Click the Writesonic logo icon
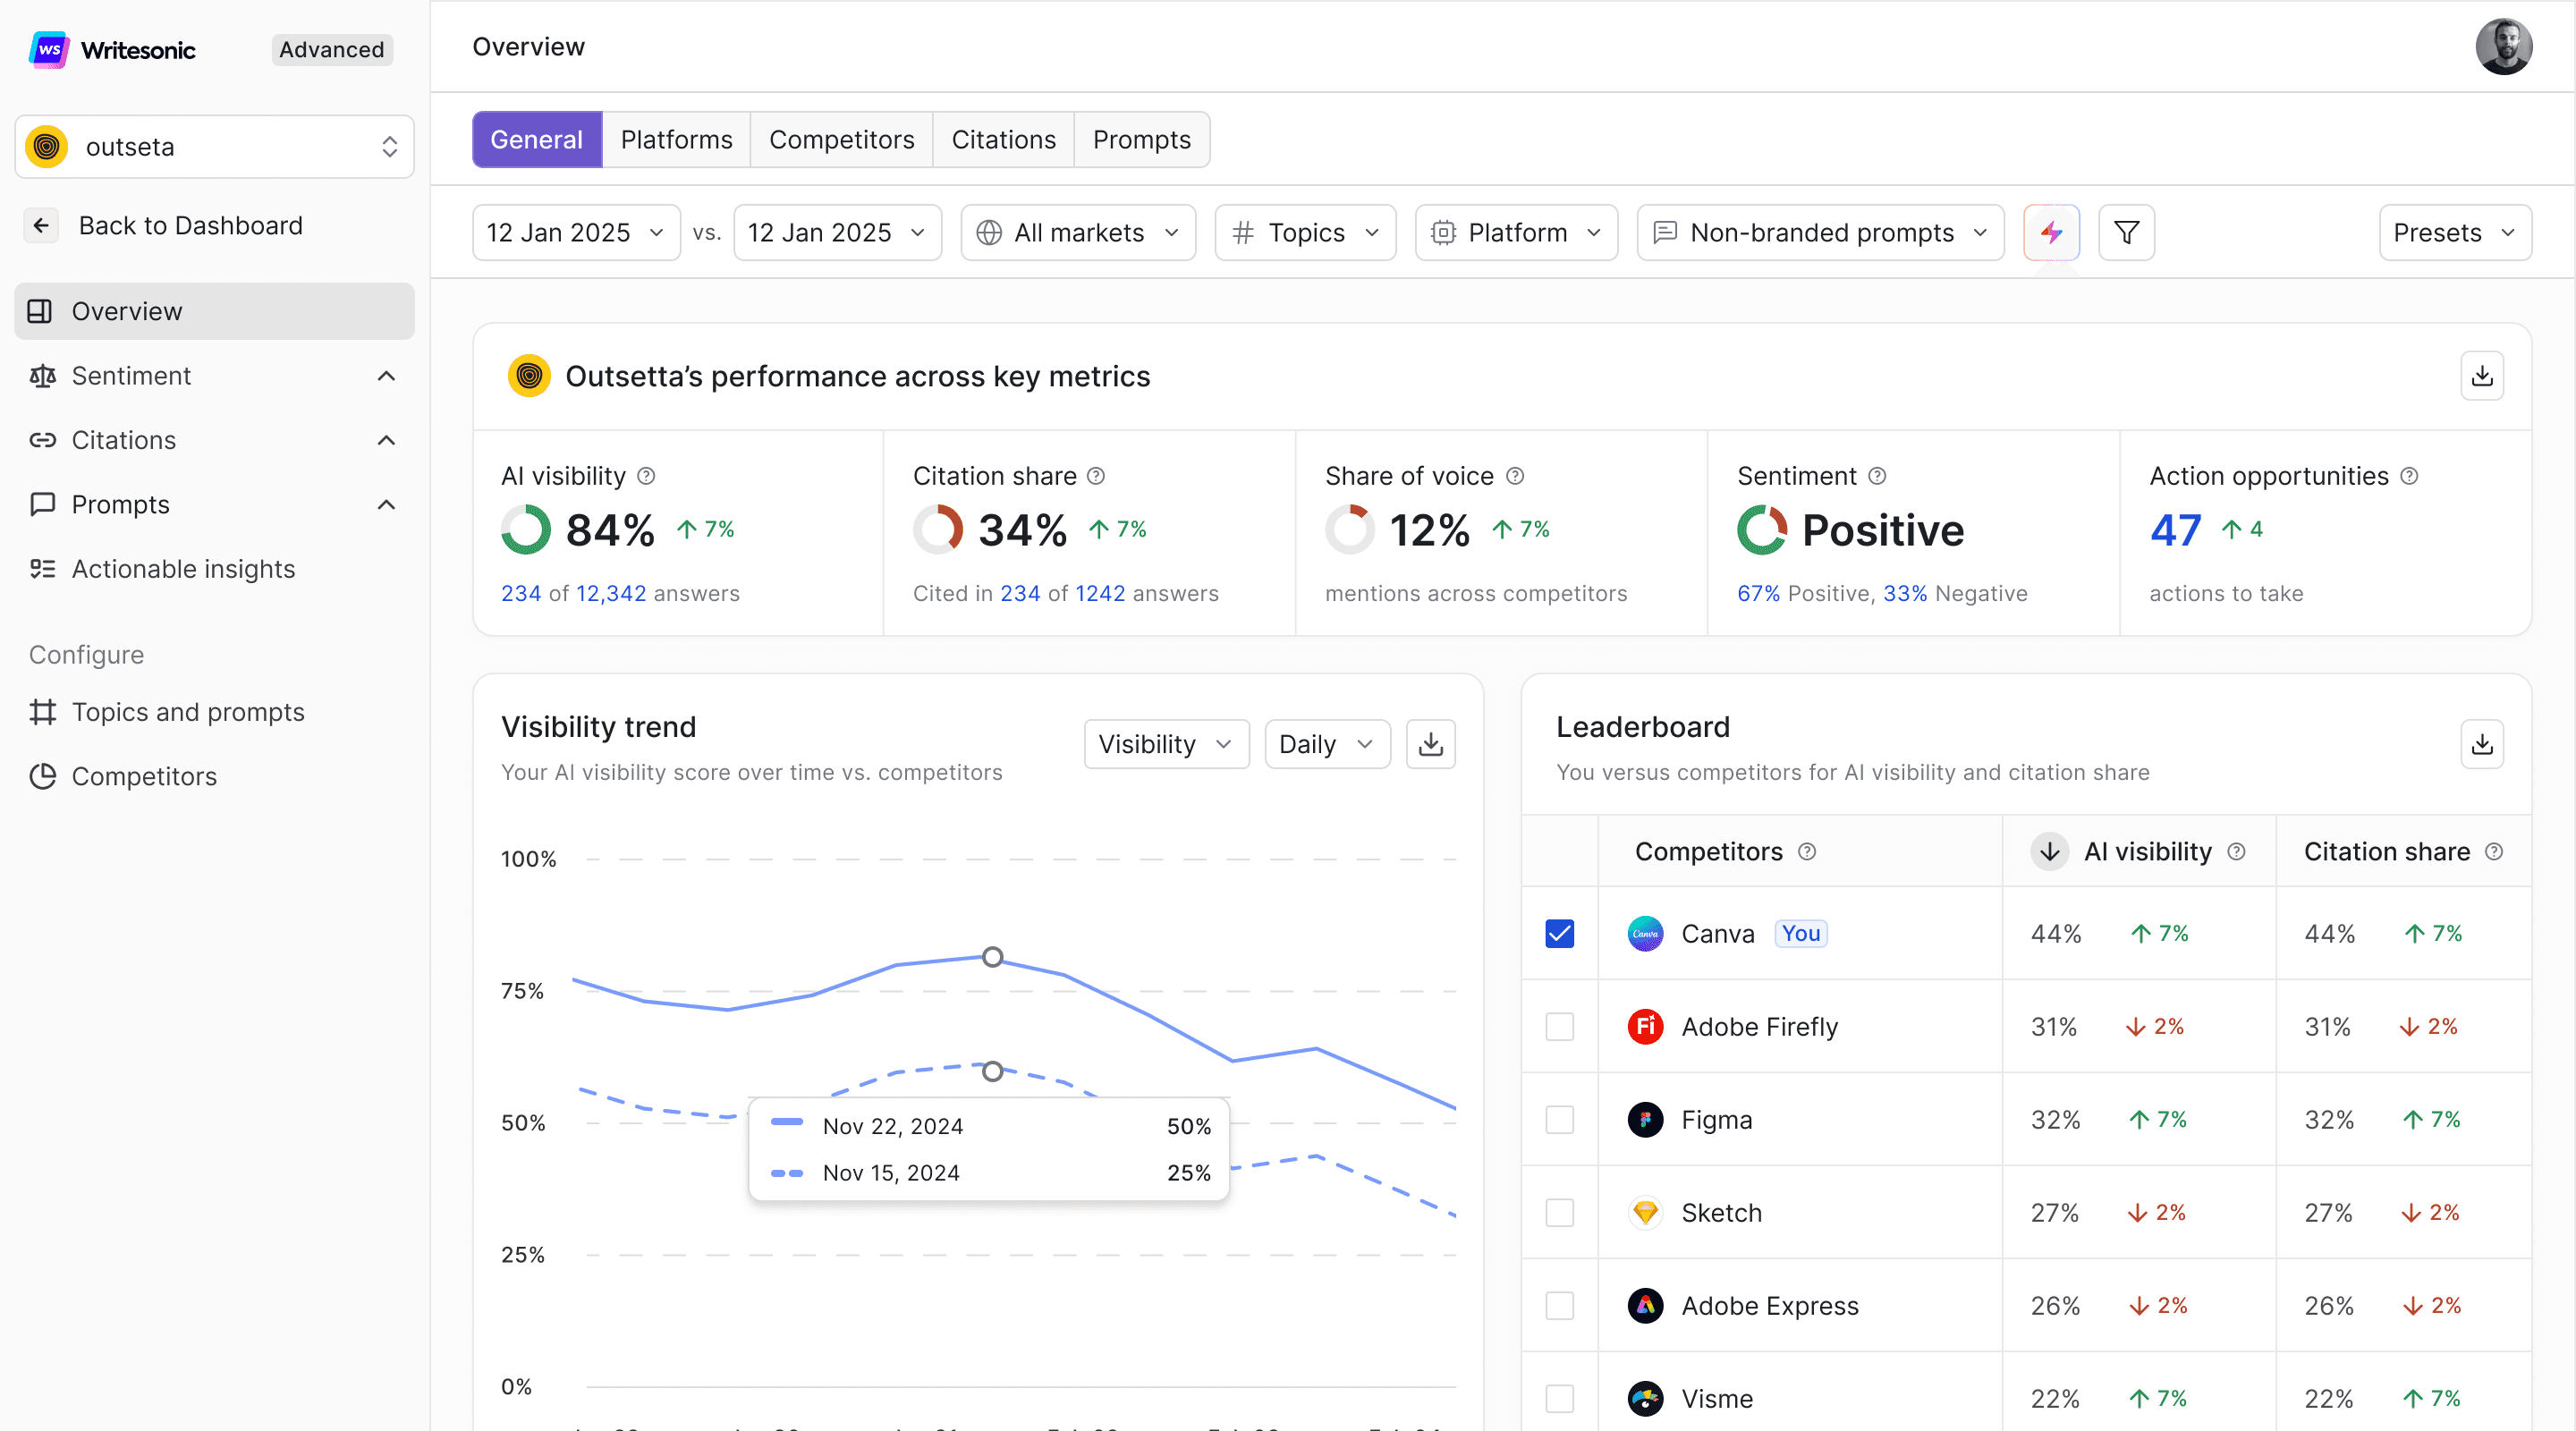 pyautogui.click(x=48, y=49)
